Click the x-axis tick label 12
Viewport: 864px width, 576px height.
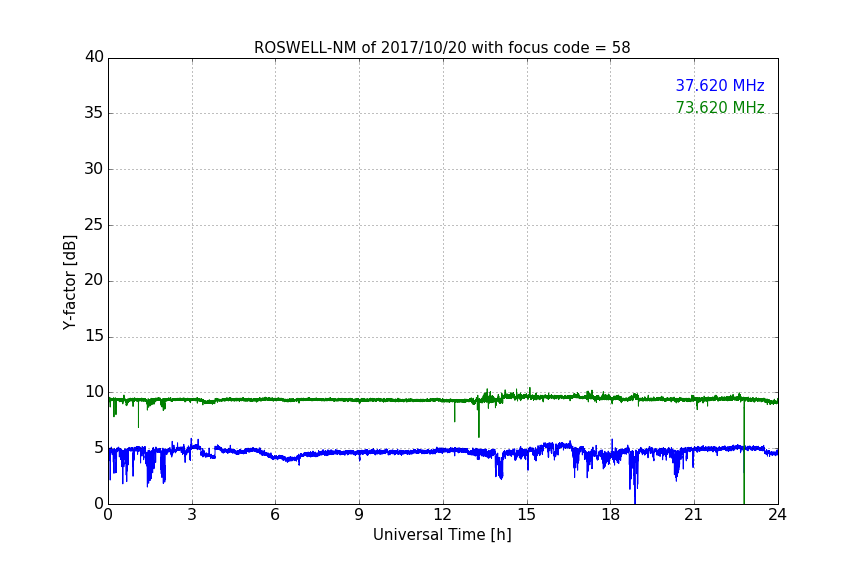443,515
